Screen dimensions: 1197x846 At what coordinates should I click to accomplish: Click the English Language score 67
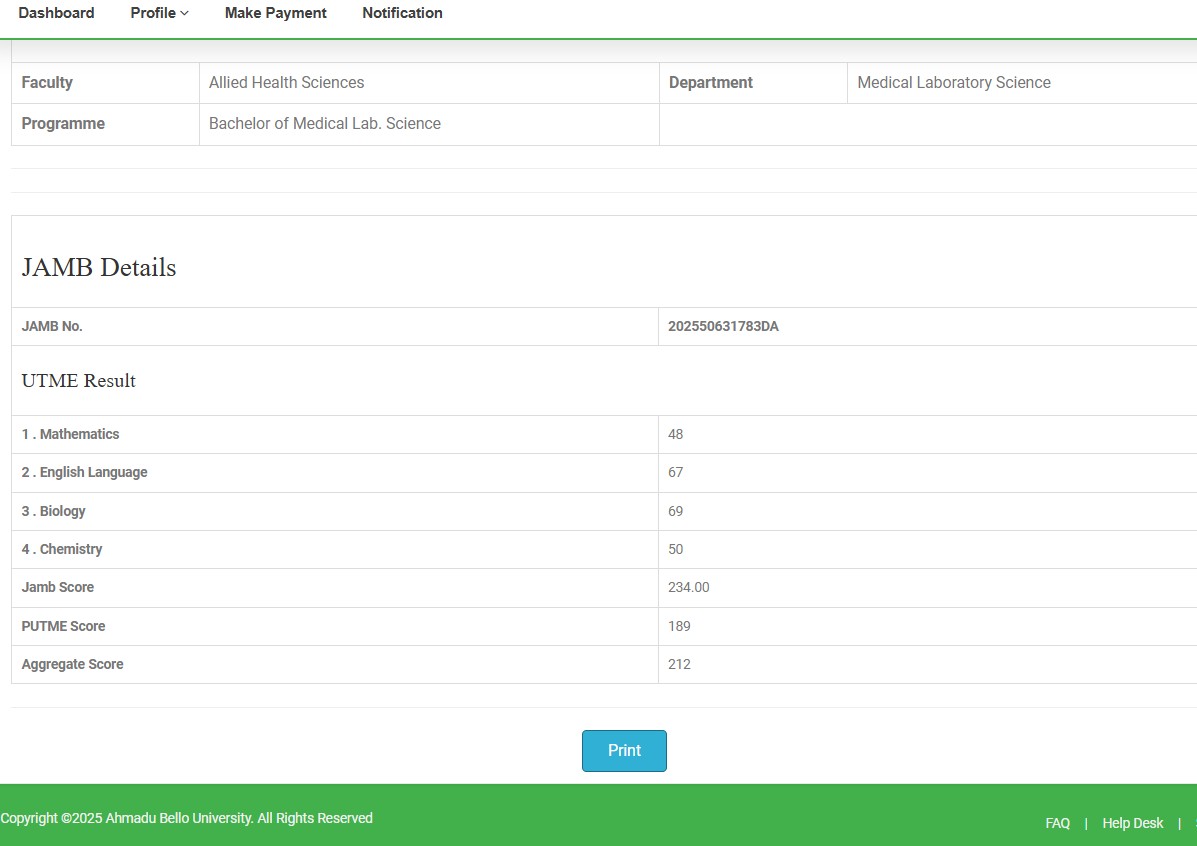(676, 472)
